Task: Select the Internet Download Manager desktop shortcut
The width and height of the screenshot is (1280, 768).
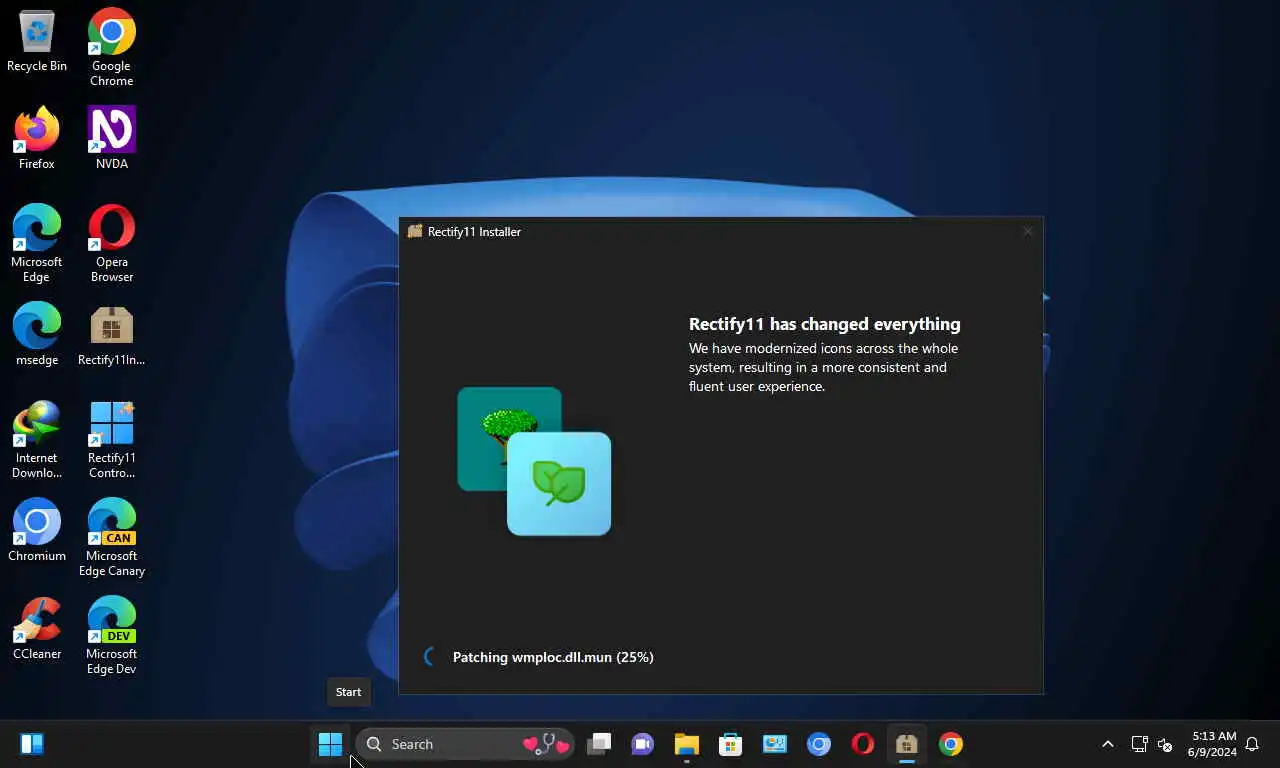Action: click(x=37, y=440)
